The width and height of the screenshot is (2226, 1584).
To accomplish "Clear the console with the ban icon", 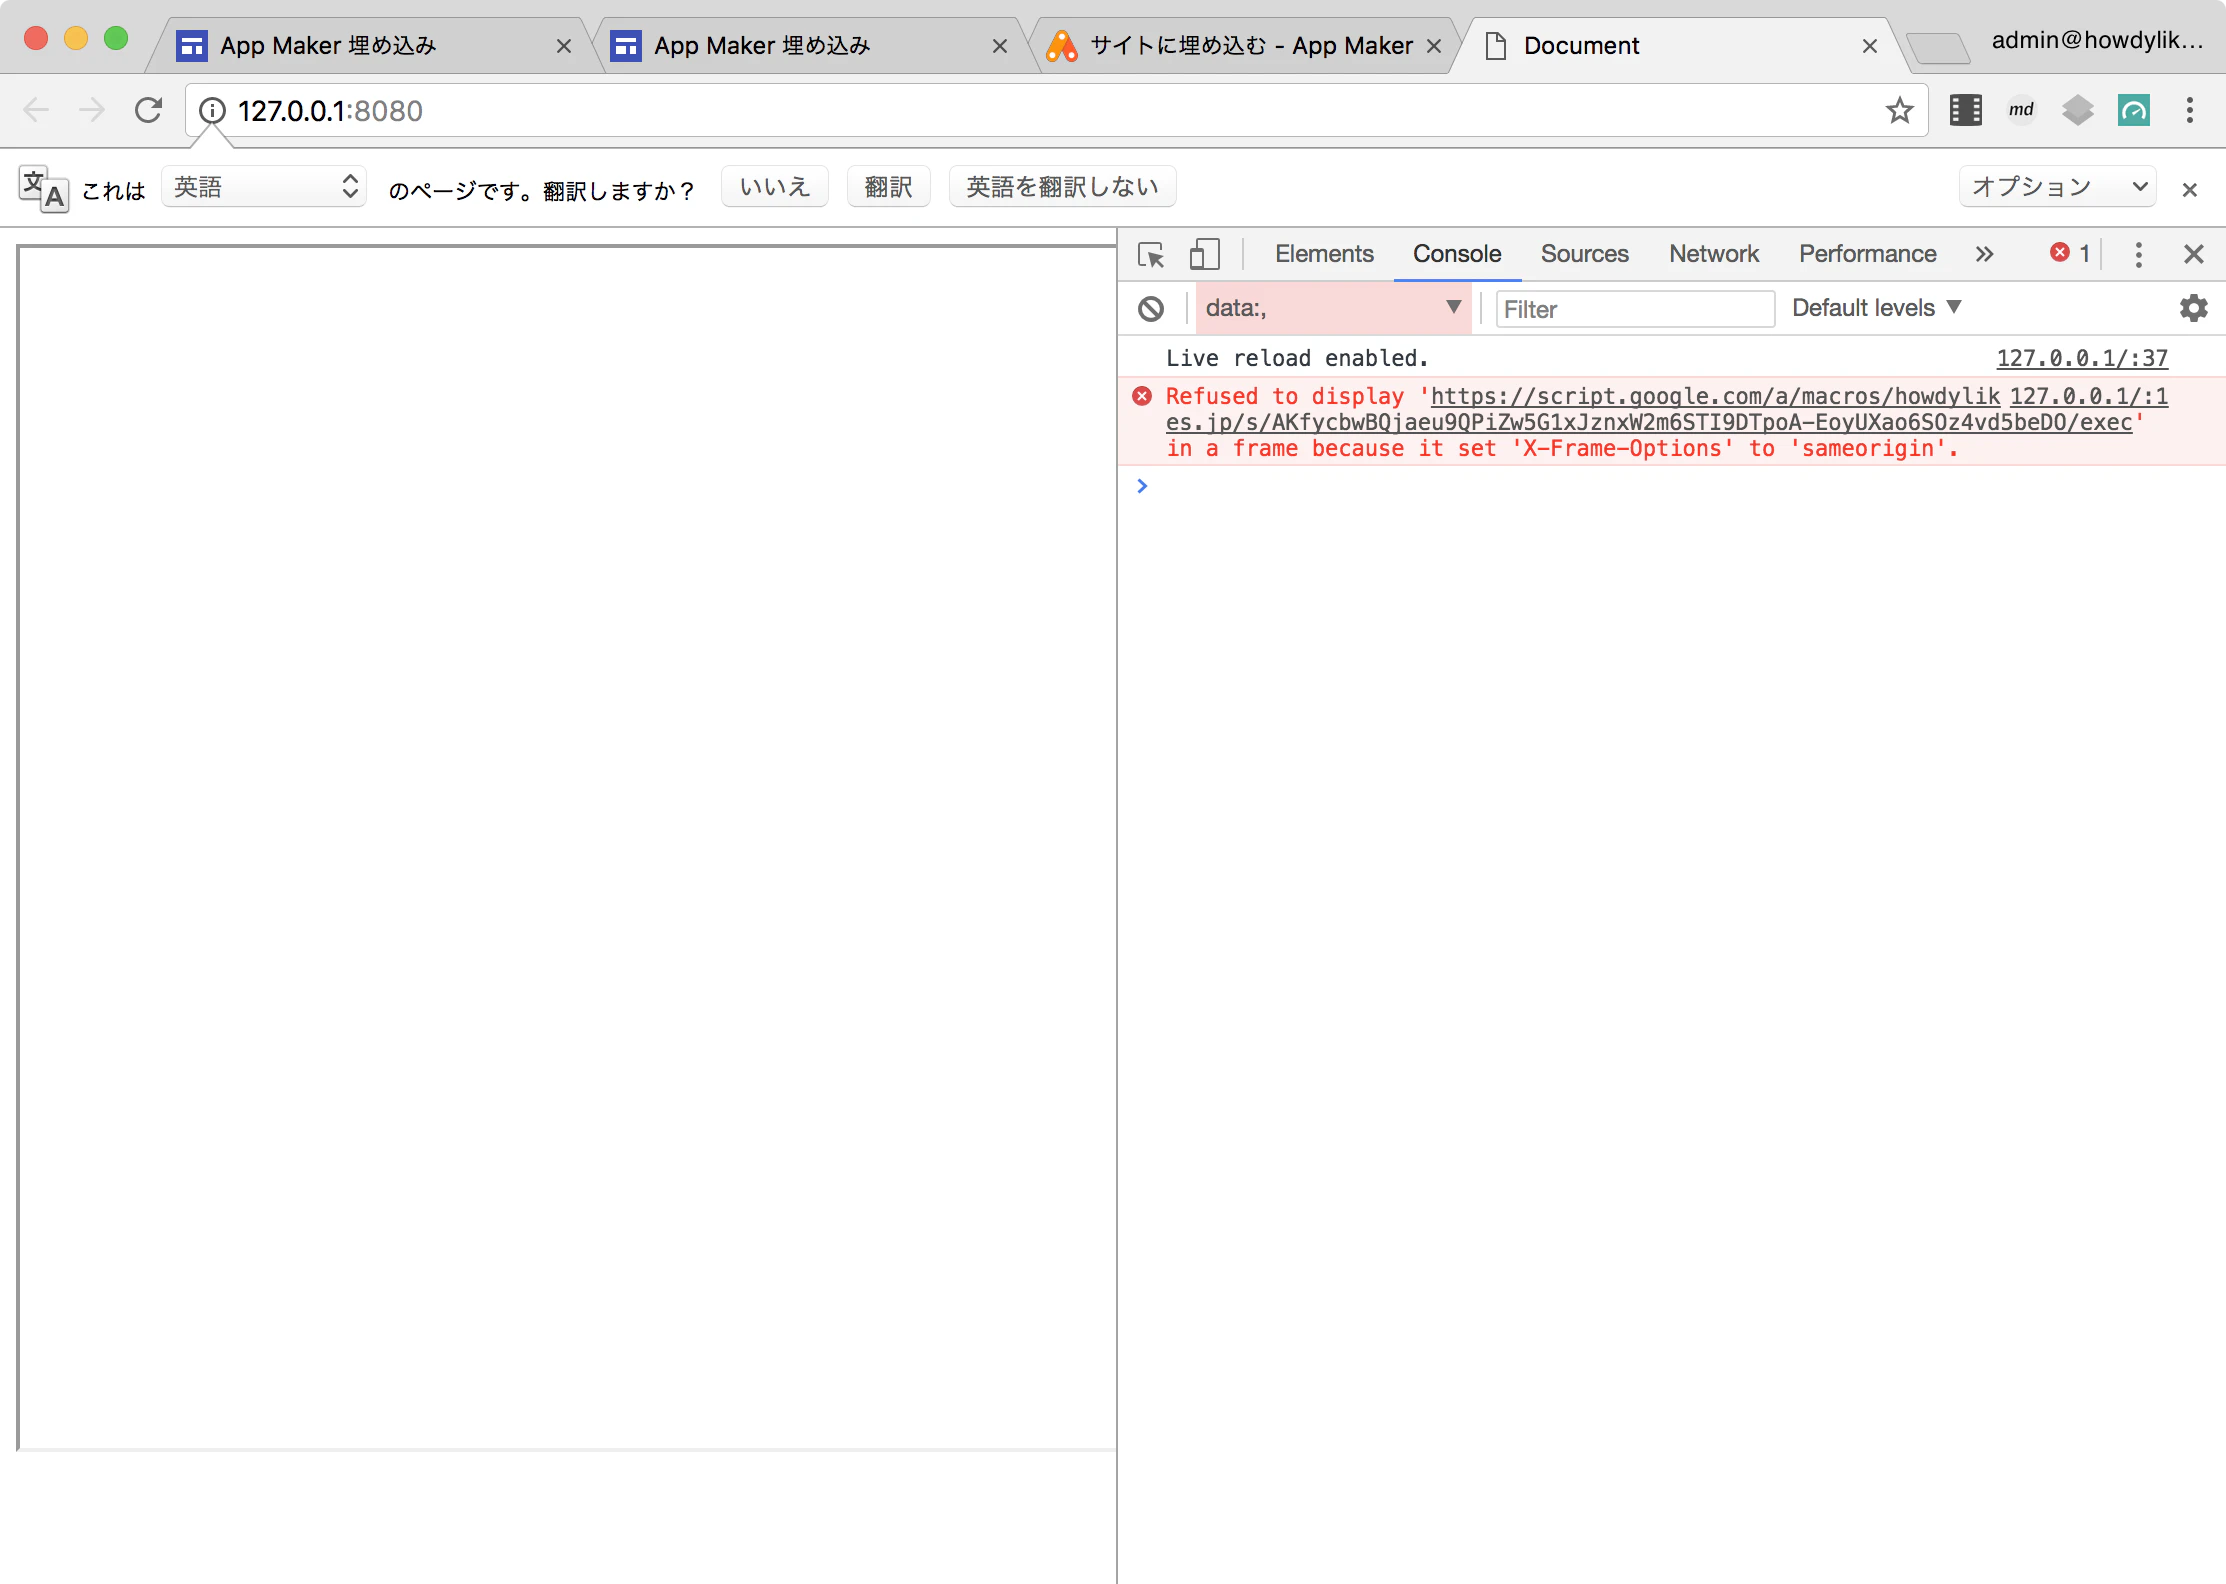I will (x=1151, y=309).
